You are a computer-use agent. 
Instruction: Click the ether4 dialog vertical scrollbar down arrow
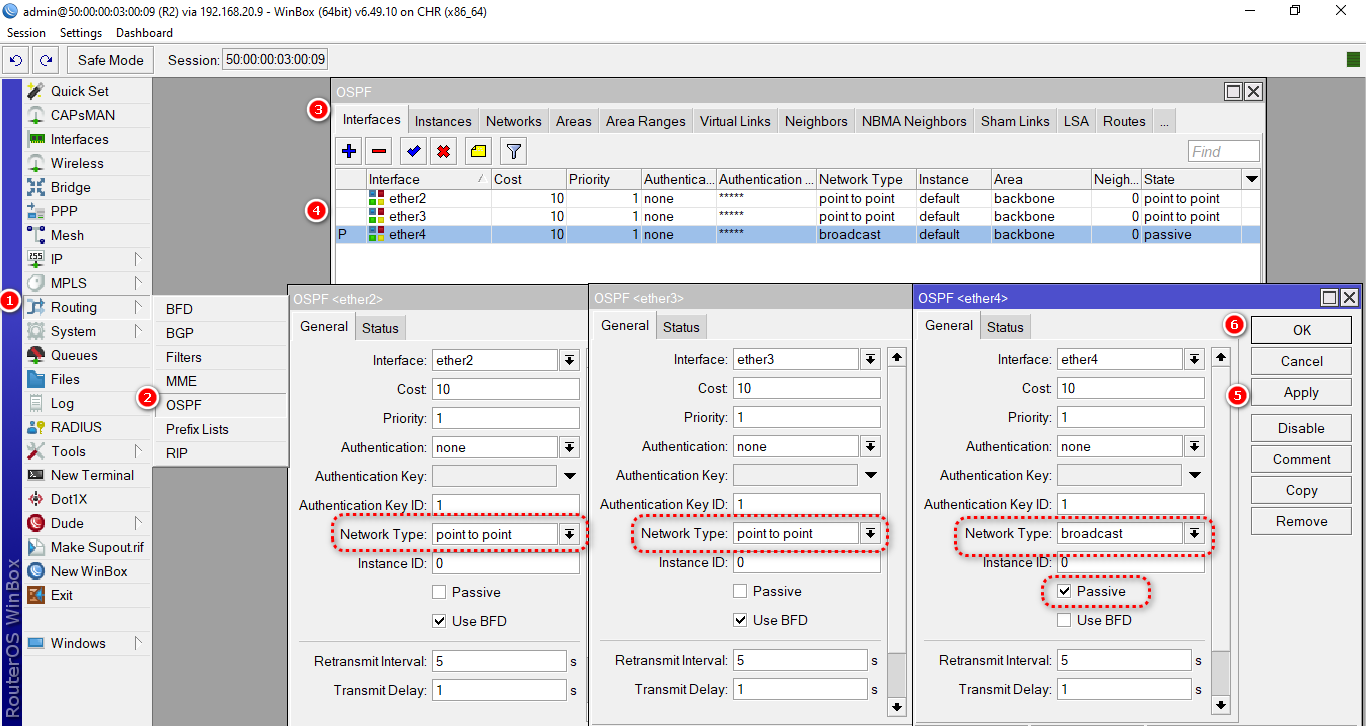tap(1220, 705)
